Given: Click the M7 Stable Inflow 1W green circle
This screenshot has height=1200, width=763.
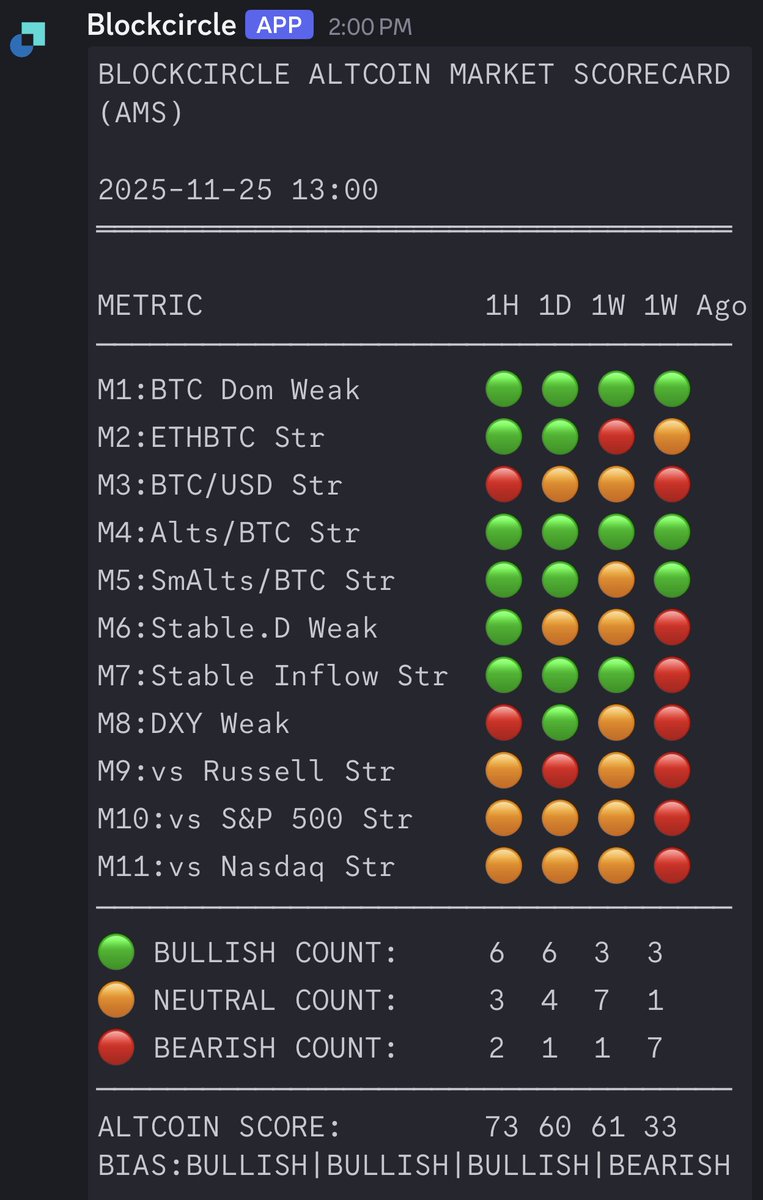Looking at the screenshot, I should click(616, 676).
